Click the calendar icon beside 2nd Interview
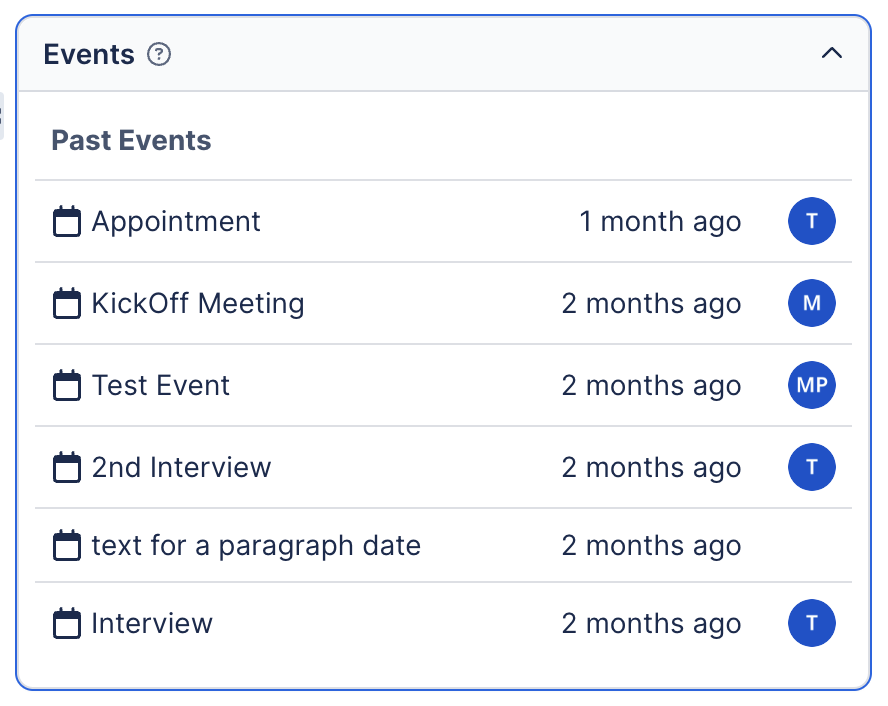888x706 pixels. click(66, 468)
